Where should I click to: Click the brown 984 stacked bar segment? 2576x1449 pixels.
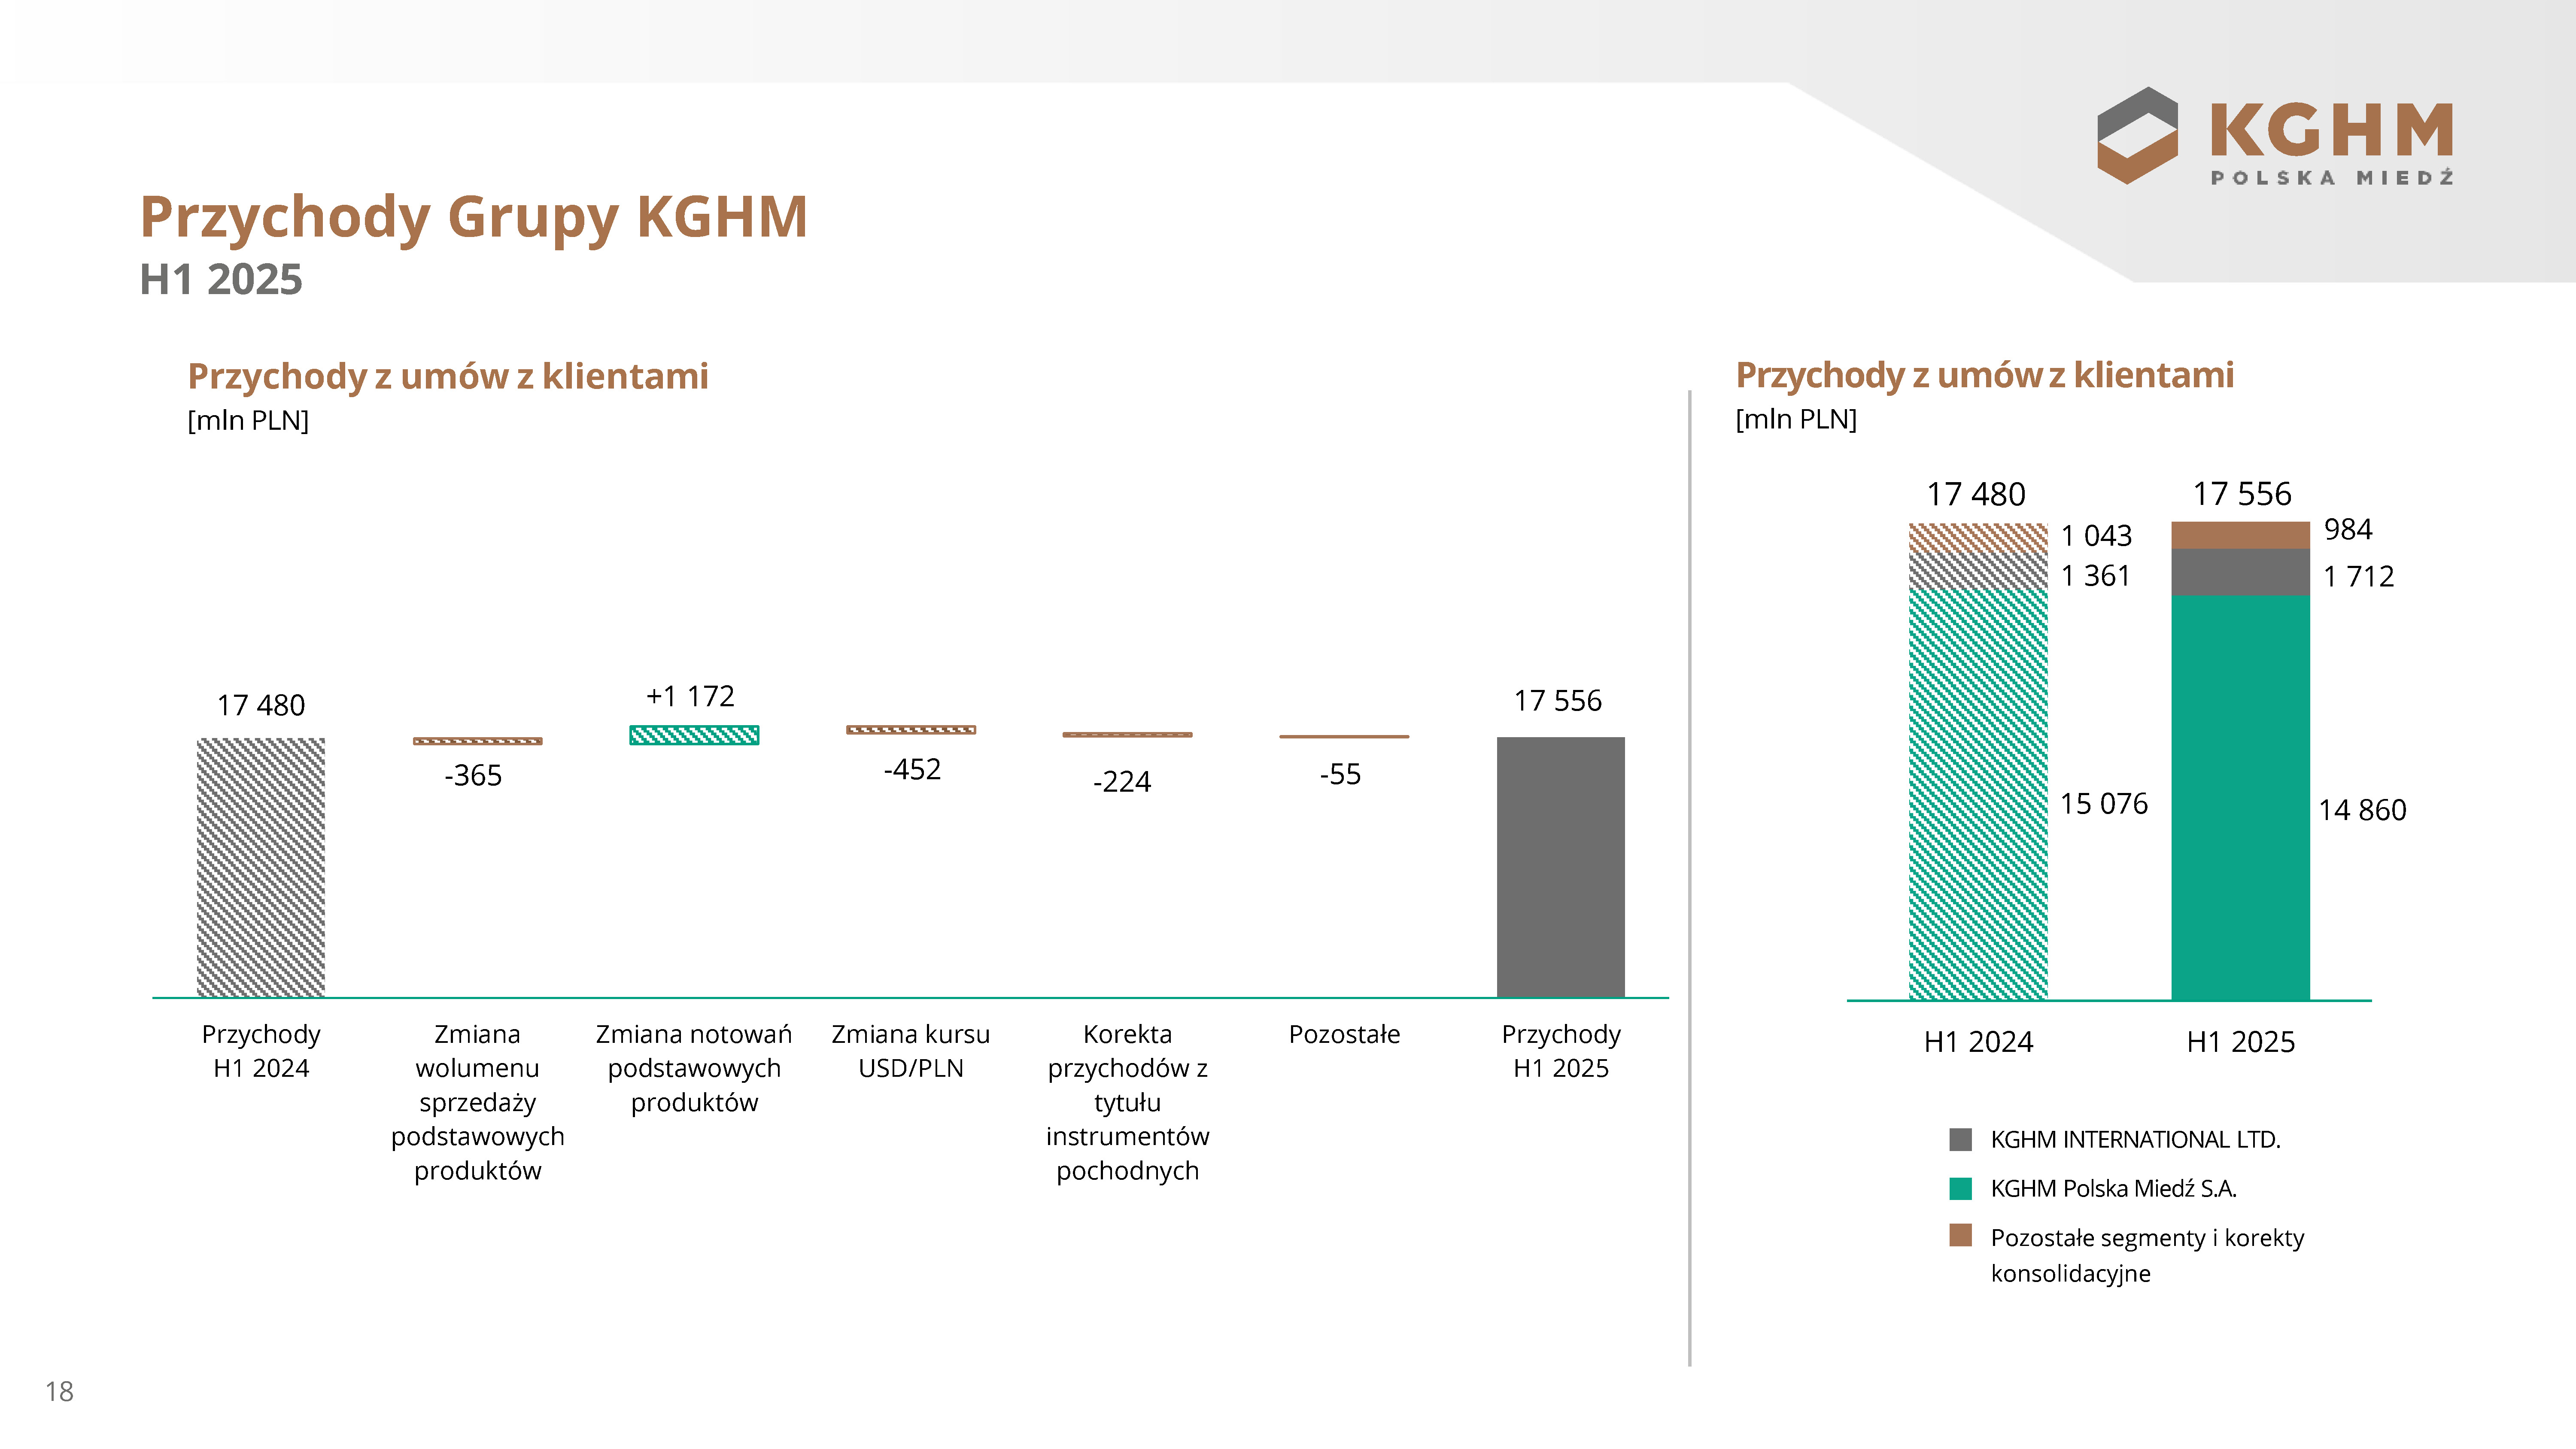2240,535
